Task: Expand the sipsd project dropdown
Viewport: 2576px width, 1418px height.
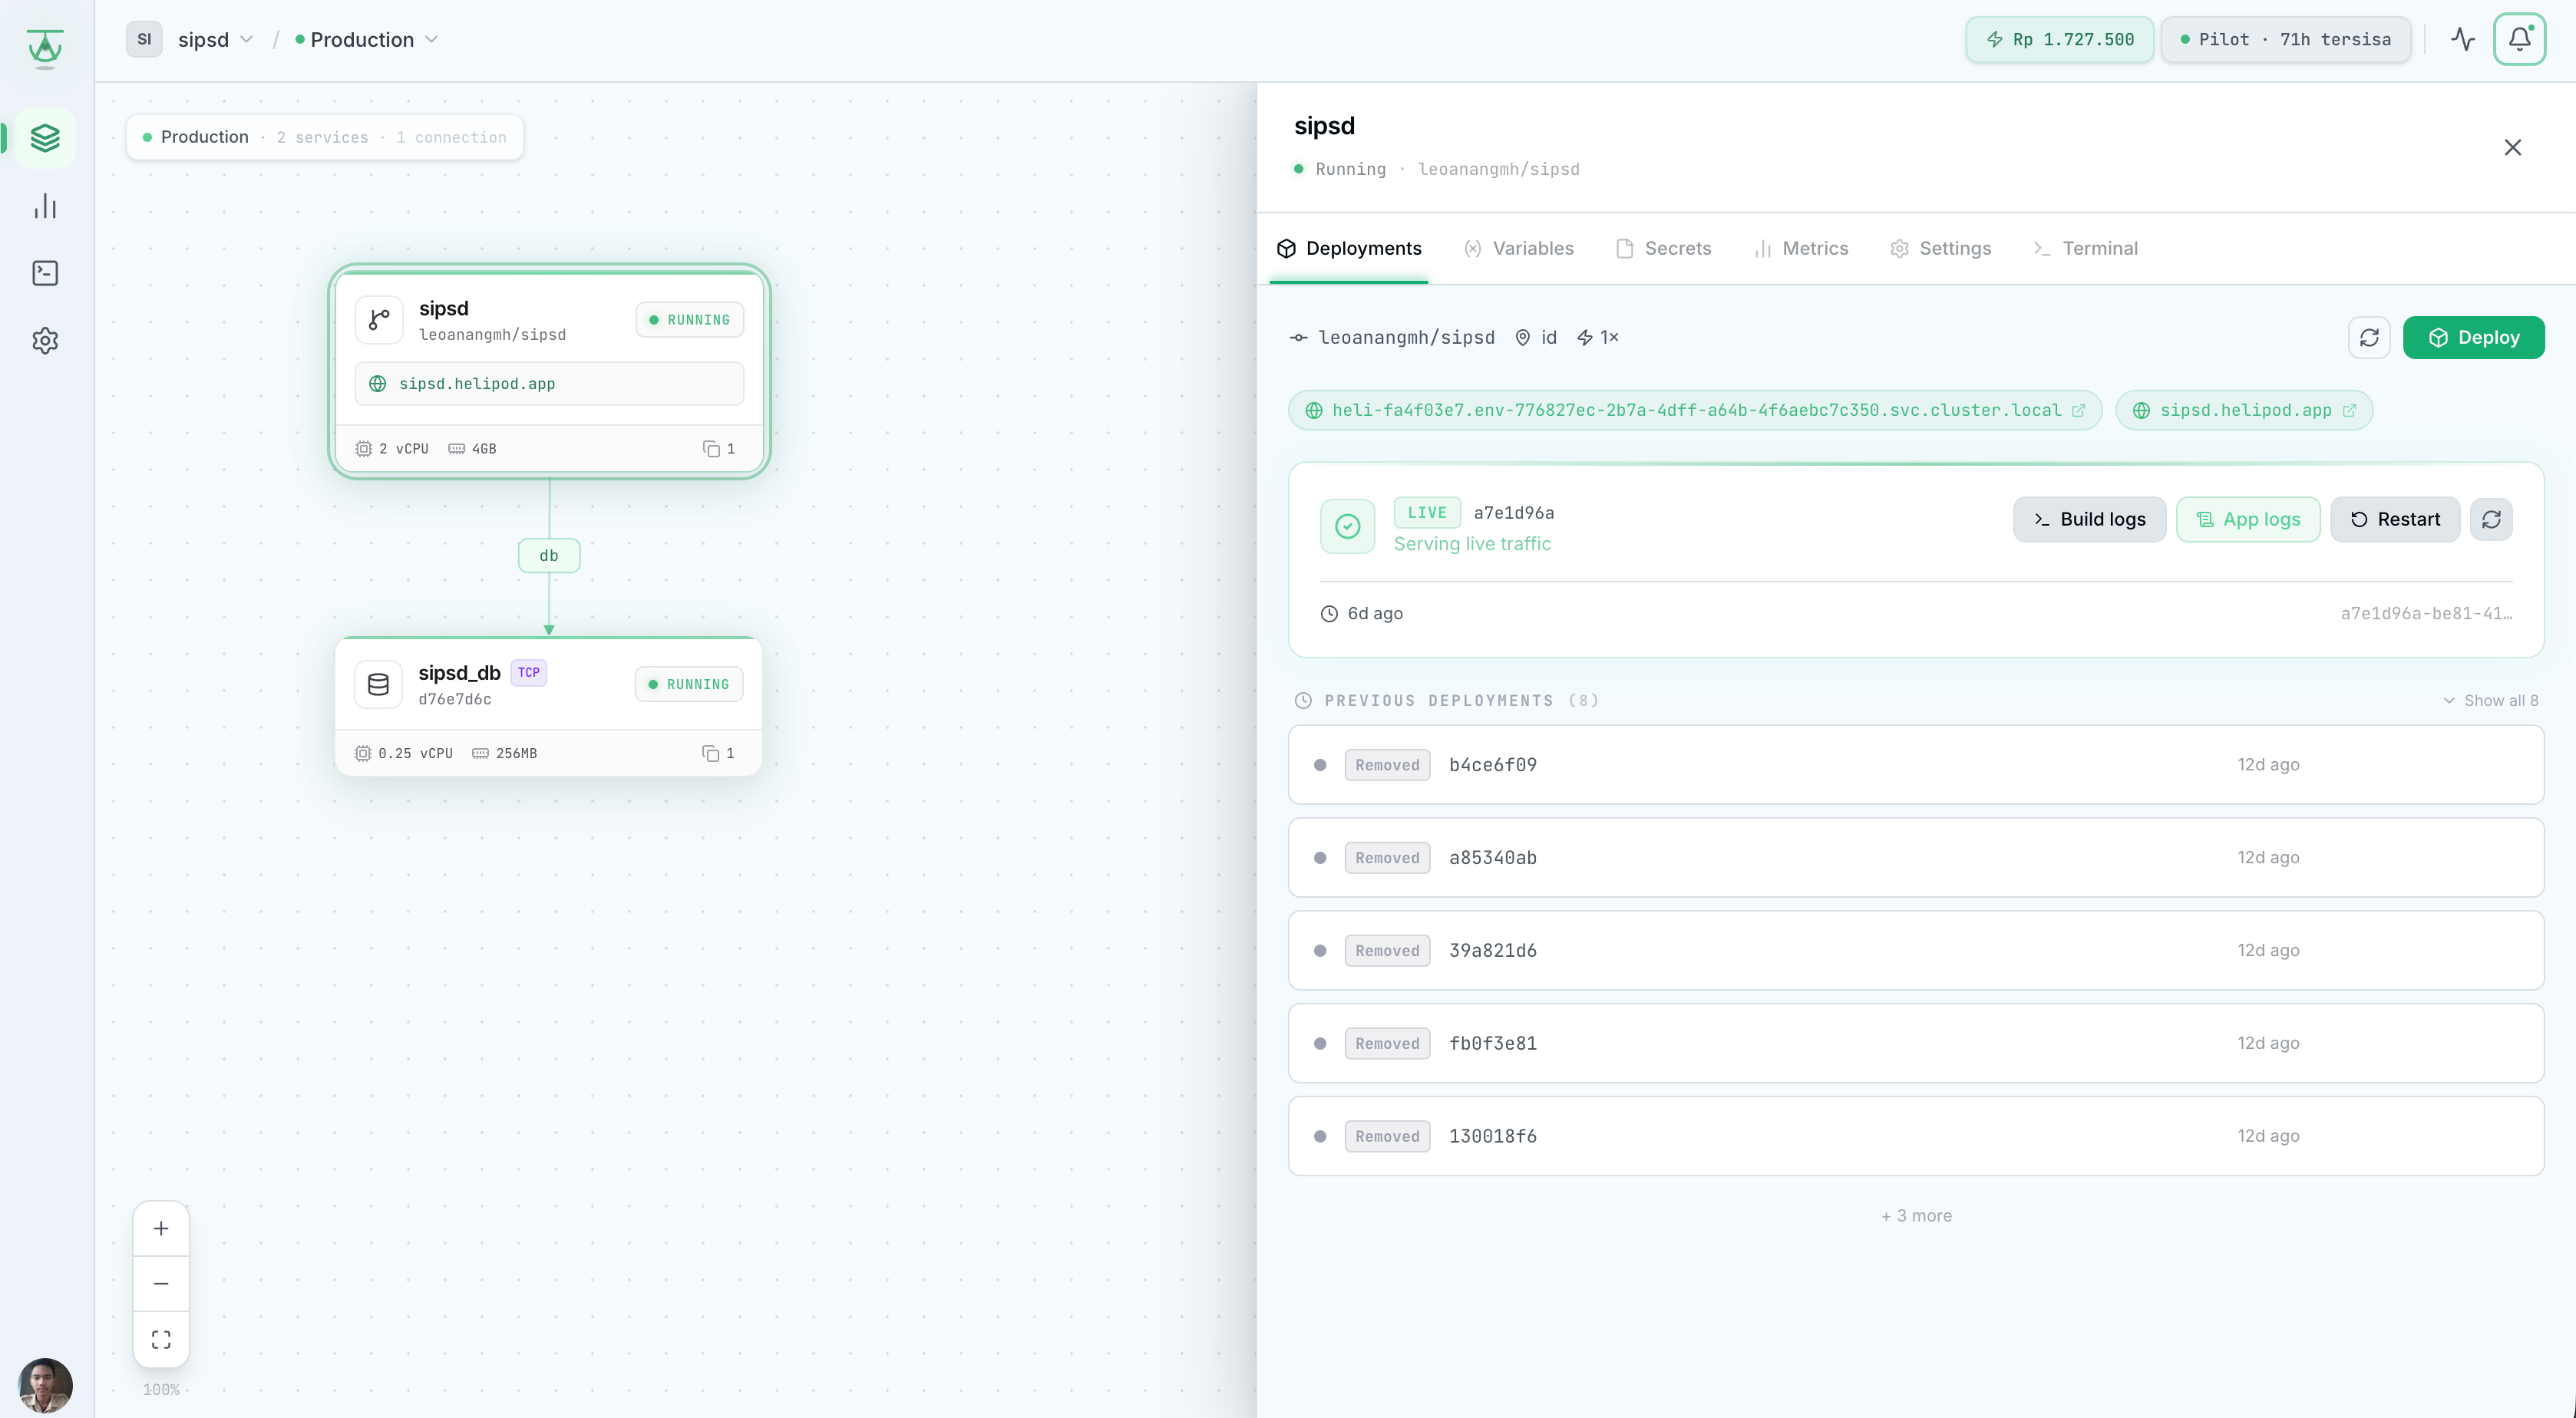Action: pos(215,39)
